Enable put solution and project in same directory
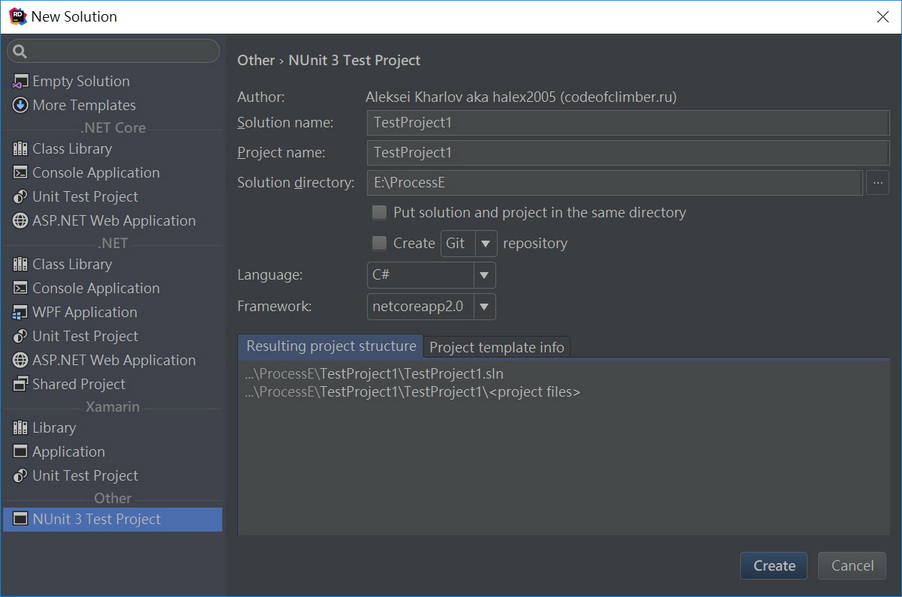902x597 pixels. tap(379, 212)
